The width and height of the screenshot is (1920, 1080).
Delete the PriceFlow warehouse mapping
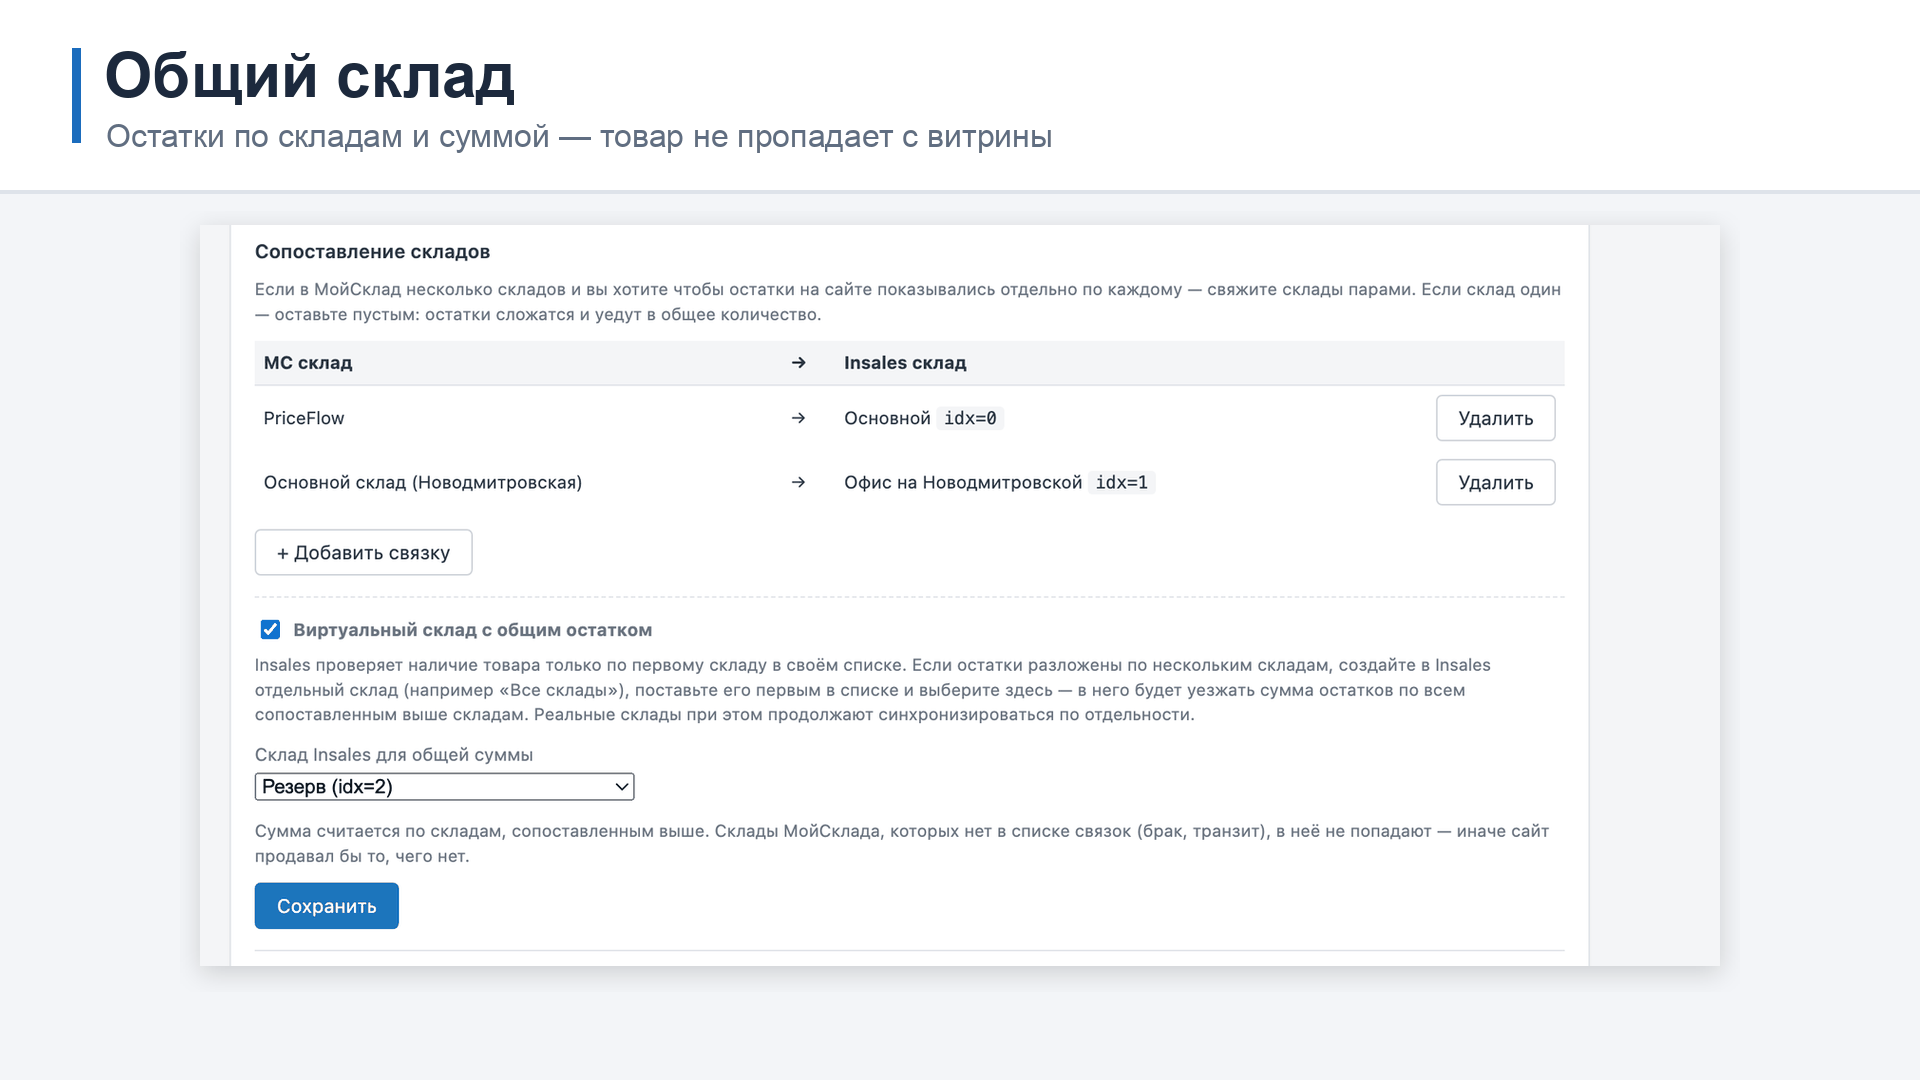coord(1495,418)
